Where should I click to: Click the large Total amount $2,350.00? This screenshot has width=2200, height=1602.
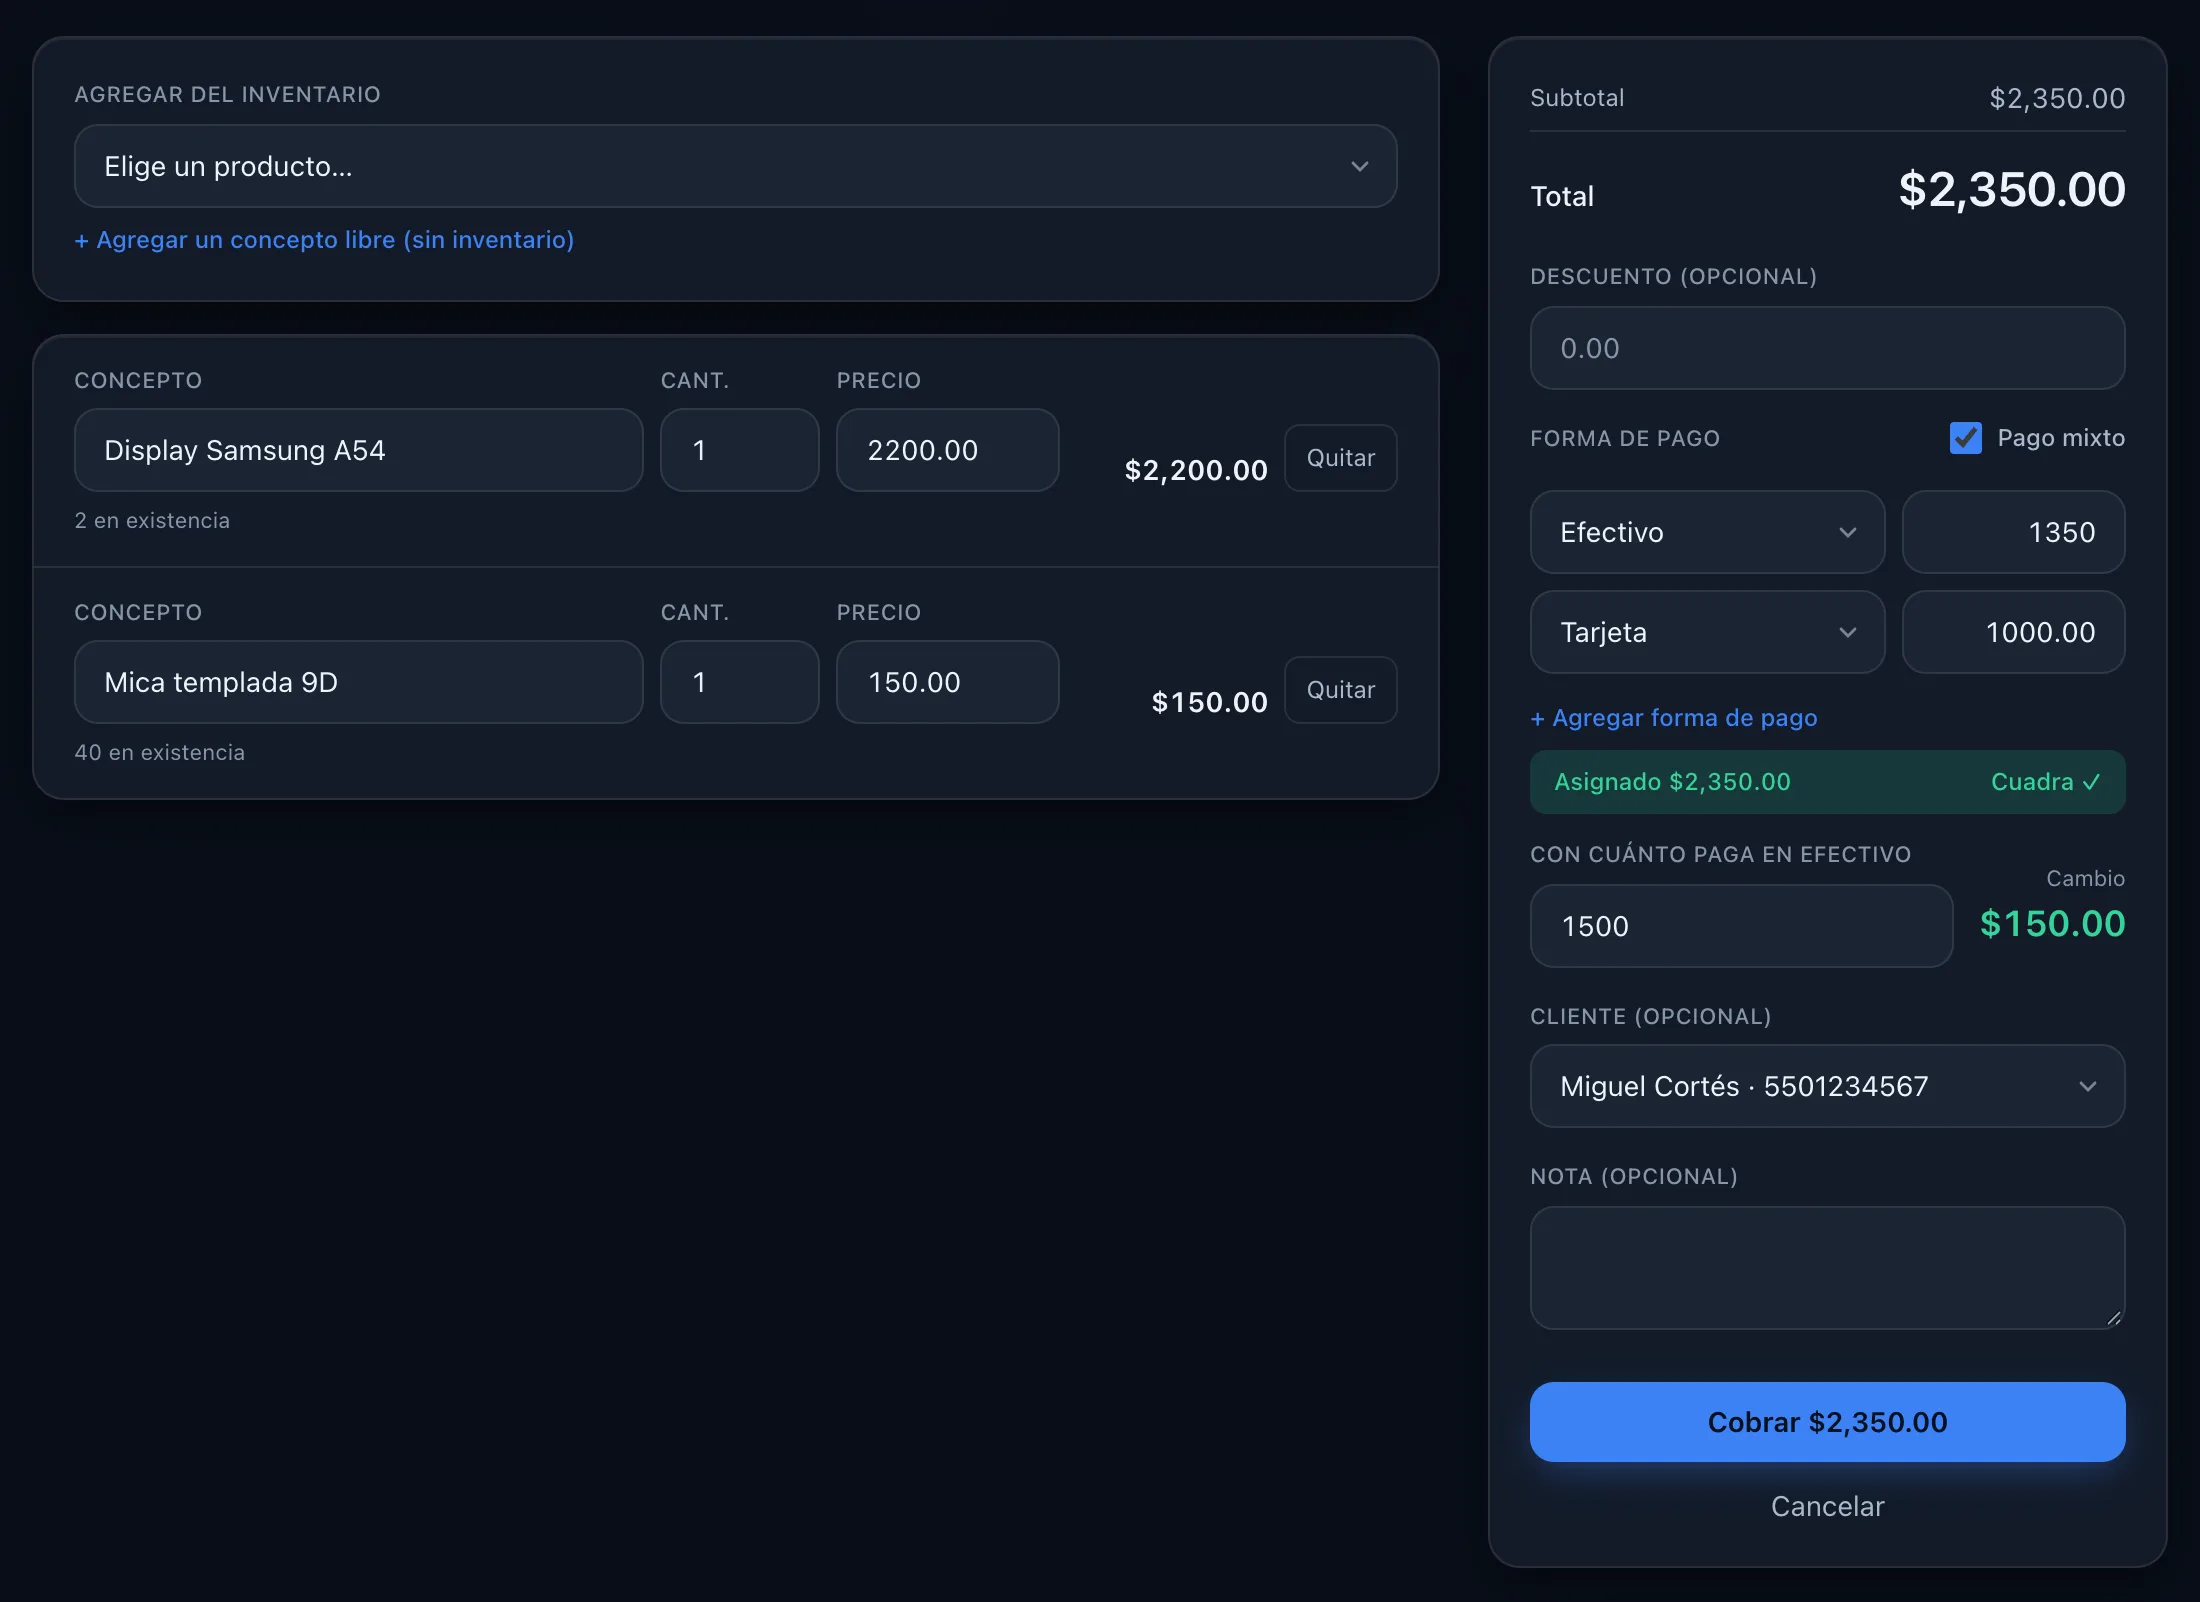[2012, 190]
